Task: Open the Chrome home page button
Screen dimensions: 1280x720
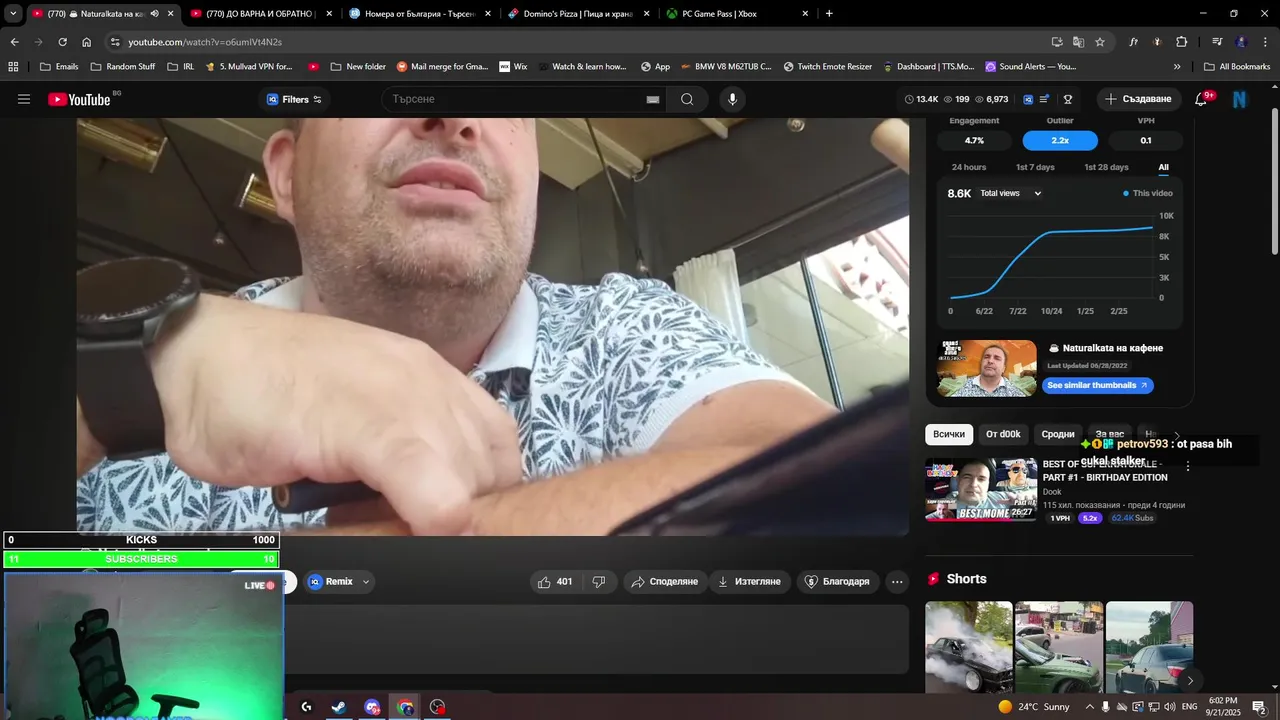Action: click(87, 42)
